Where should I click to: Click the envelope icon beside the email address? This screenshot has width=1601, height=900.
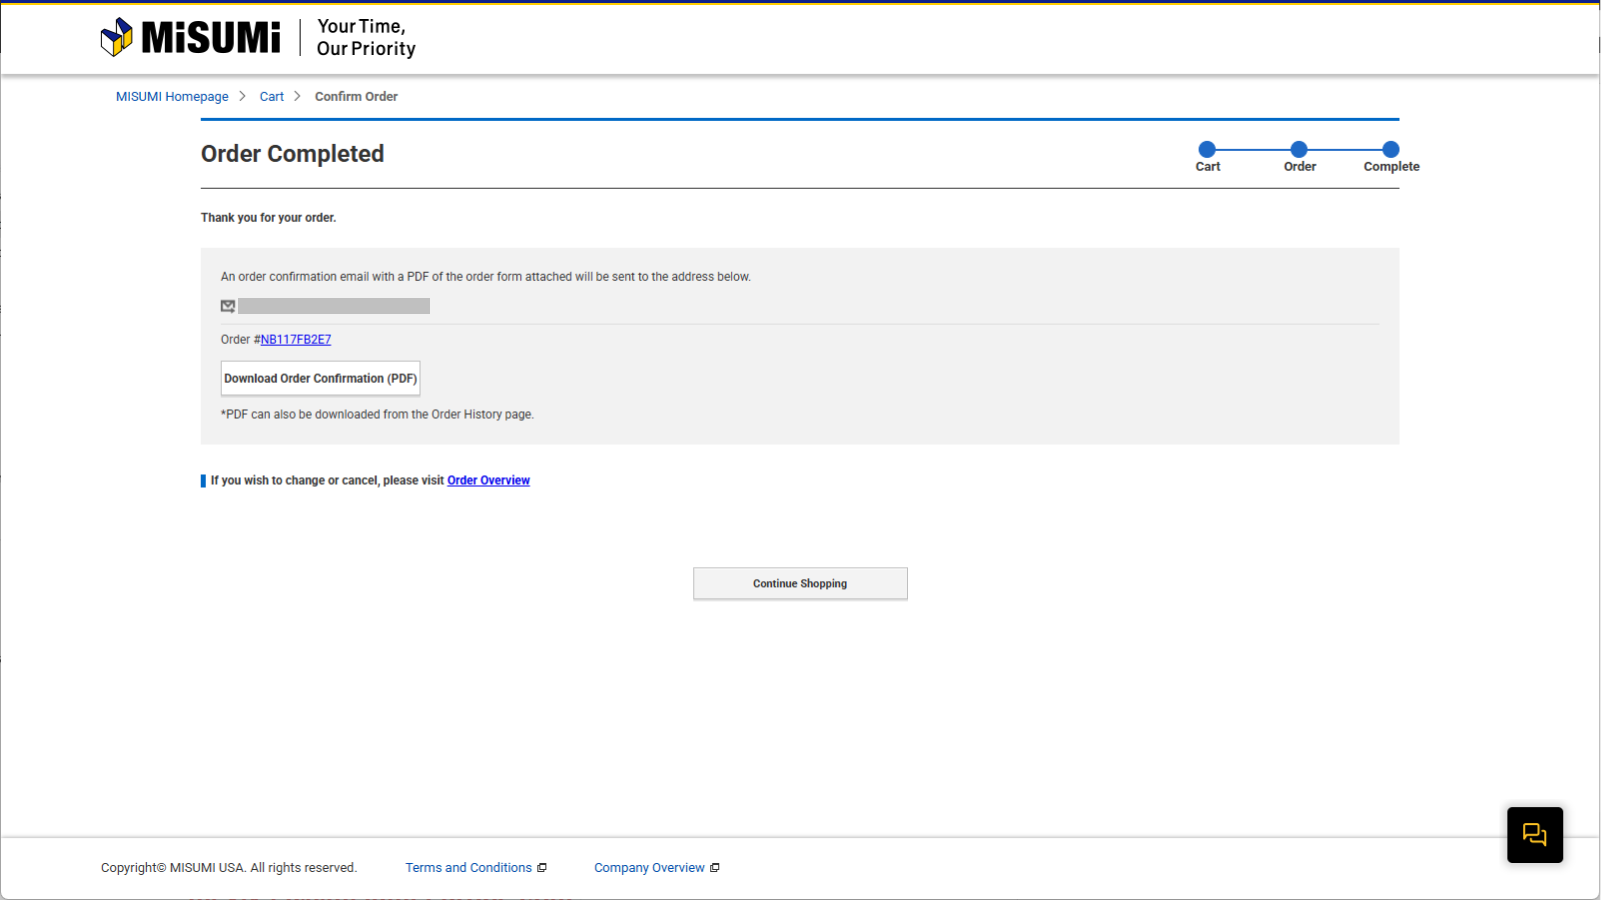coord(228,306)
